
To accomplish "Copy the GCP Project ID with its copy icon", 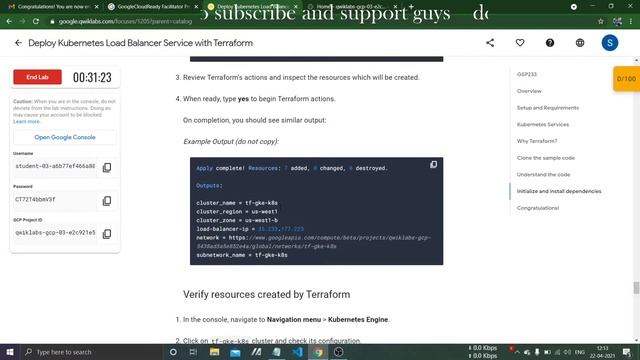I will [x=107, y=233].
